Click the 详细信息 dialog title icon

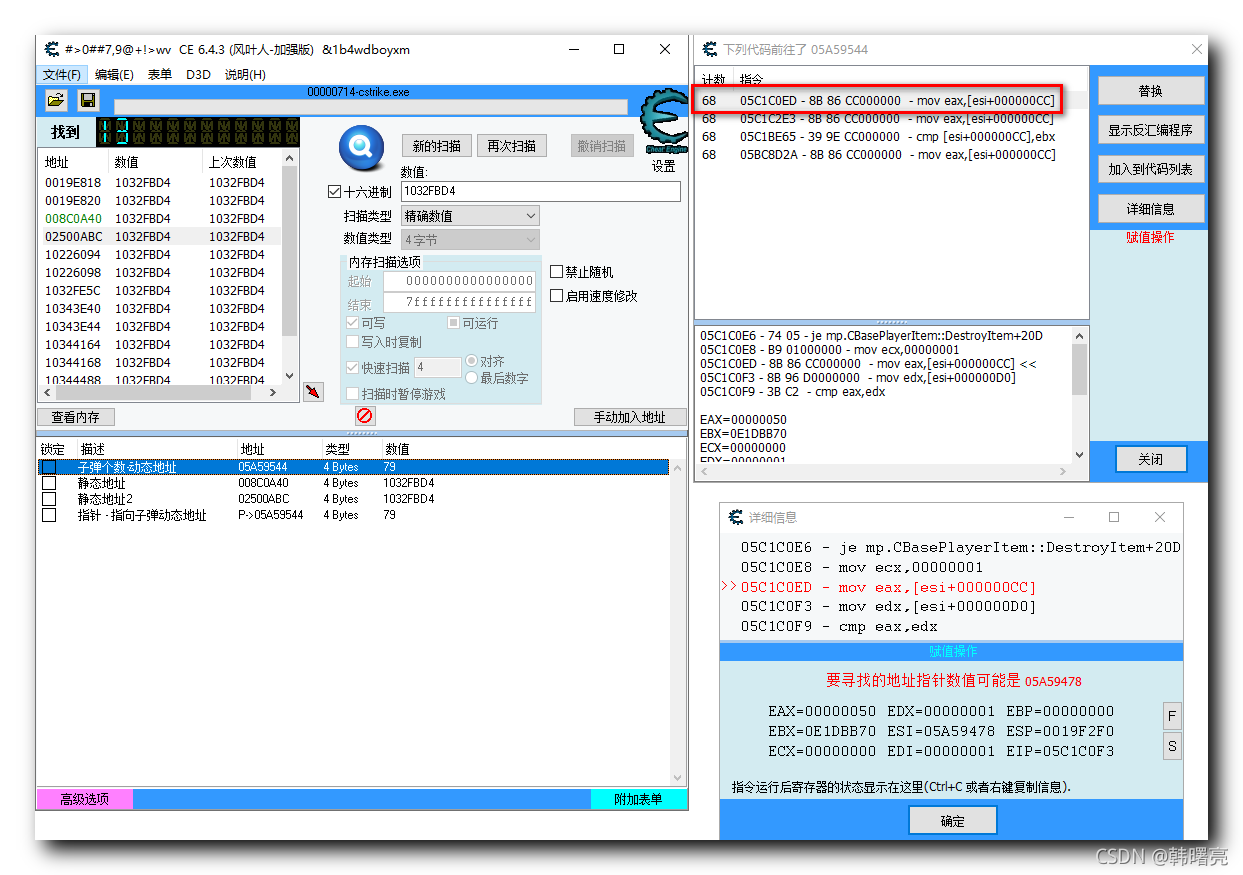736,517
